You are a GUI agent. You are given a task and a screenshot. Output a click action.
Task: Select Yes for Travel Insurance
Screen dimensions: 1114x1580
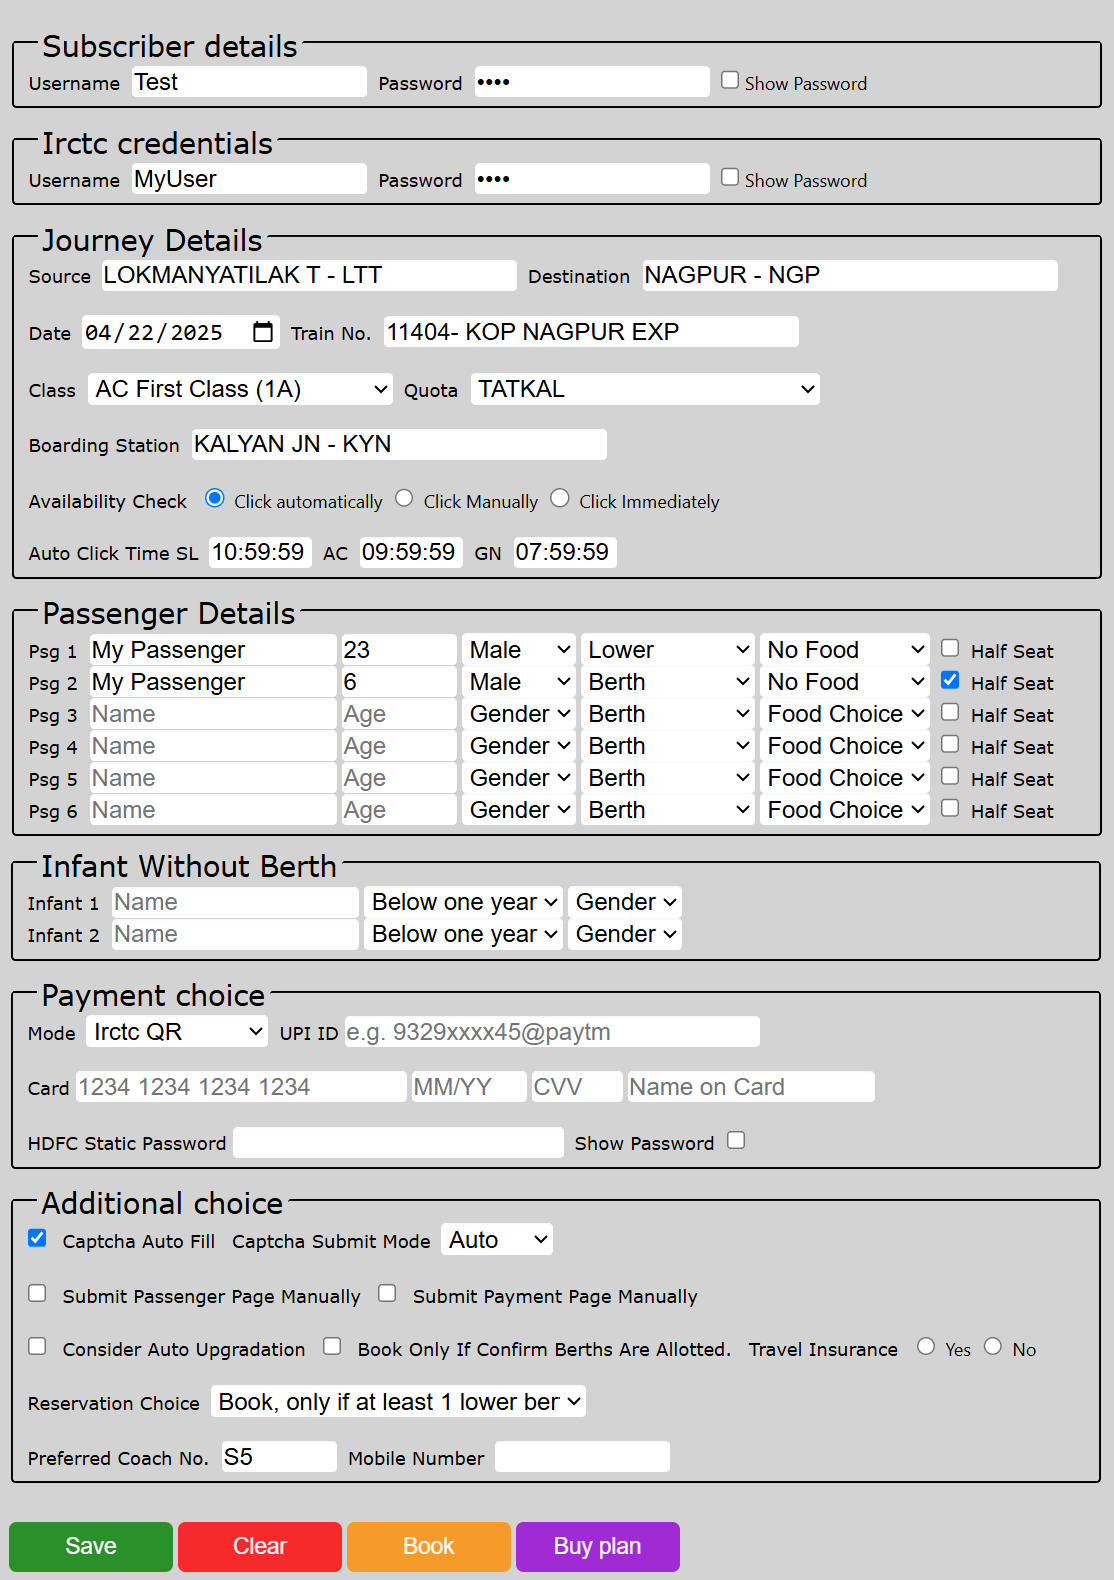tap(926, 1346)
